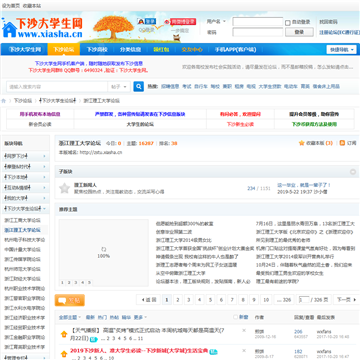Viewport: 360px width, 360px height.
Task: Open the 手机APP(客户端) nav tab
Action: pos(235,50)
